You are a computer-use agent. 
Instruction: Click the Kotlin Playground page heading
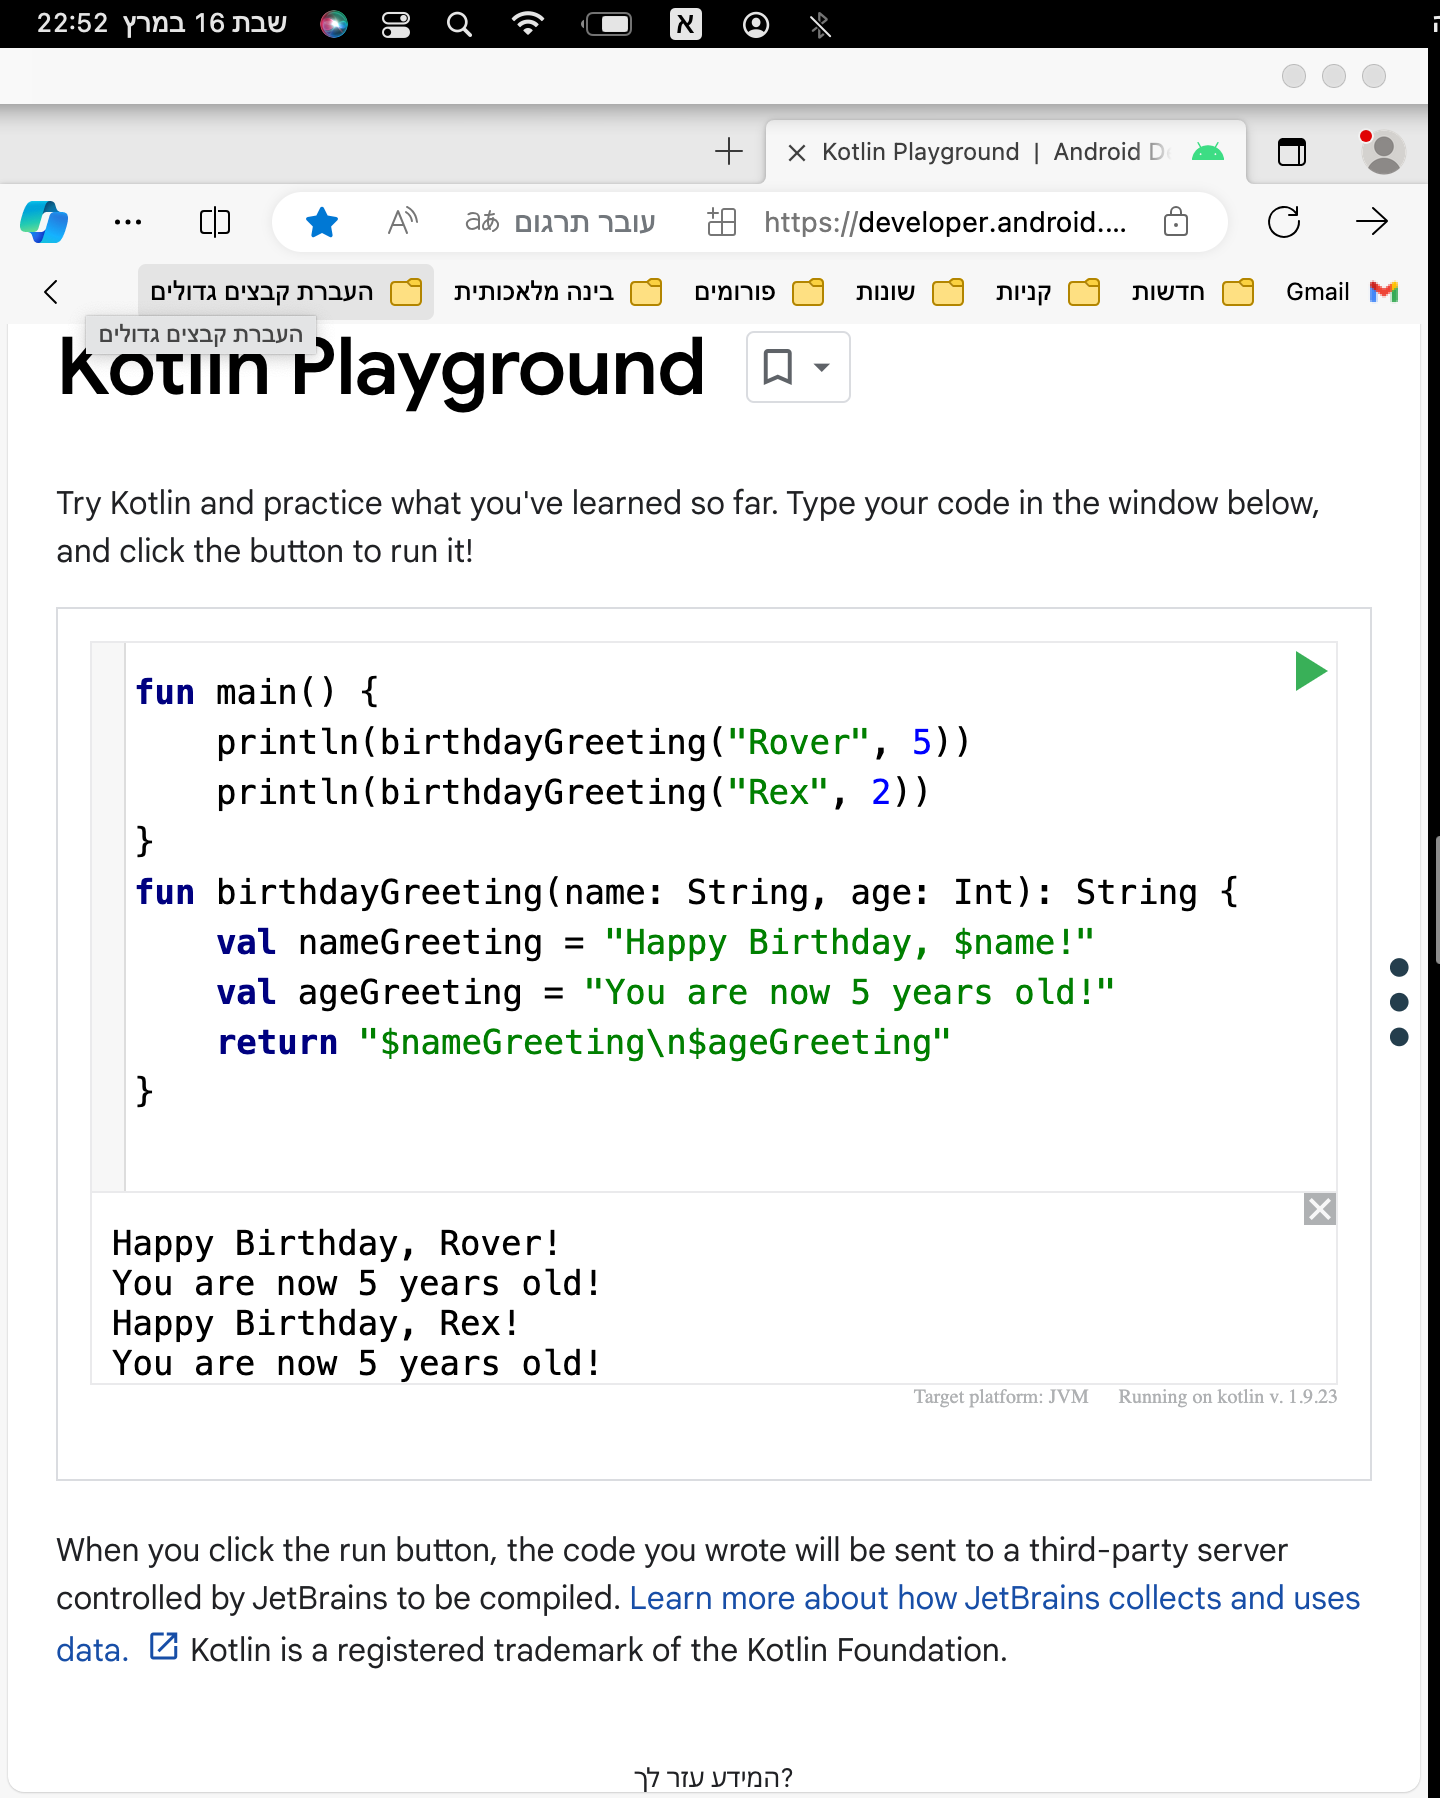[381, 368]
